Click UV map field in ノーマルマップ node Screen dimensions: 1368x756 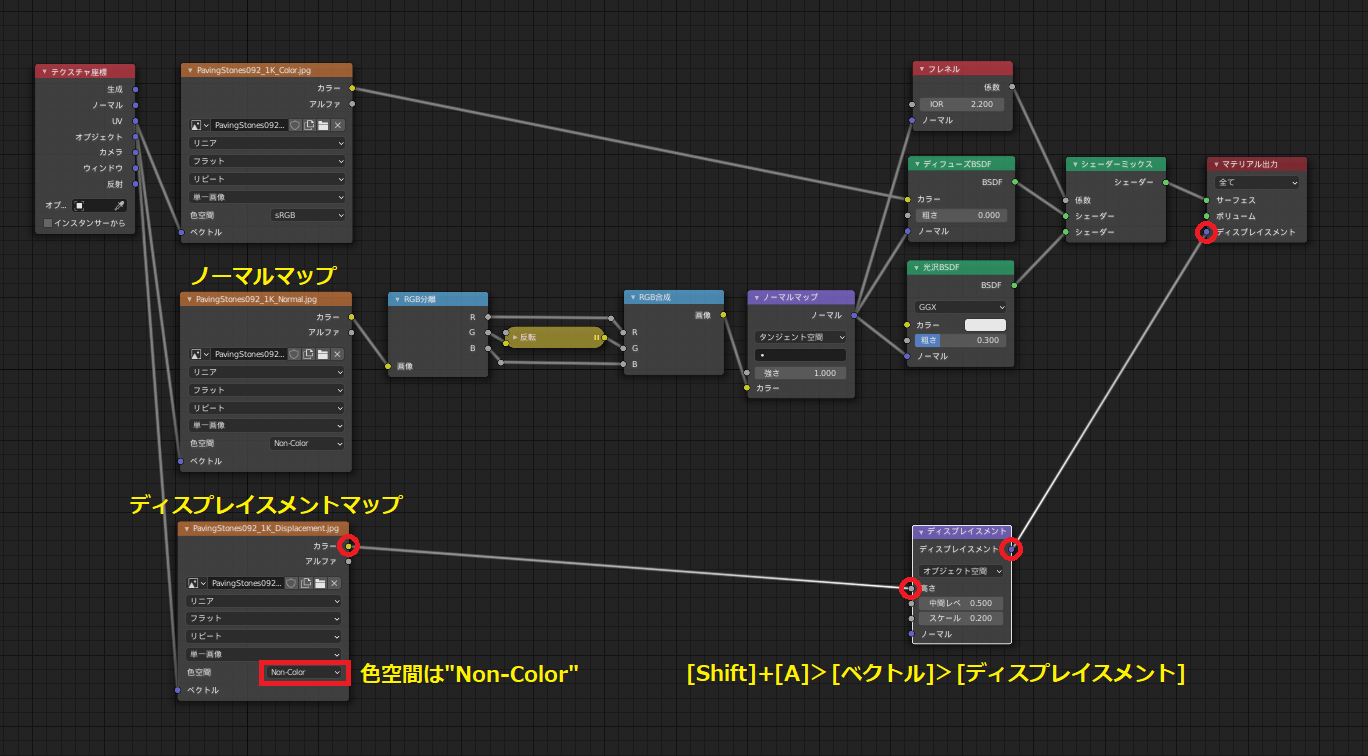pos(801,355)
